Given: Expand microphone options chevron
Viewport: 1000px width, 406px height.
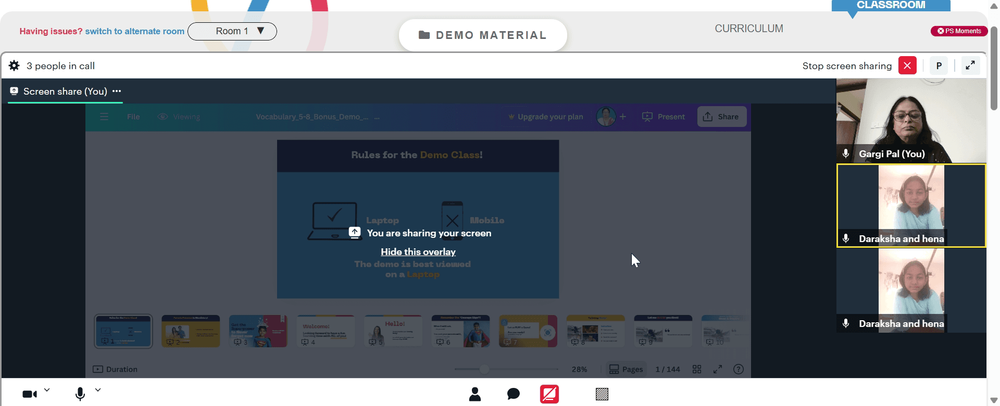Looking at the screenshot, I should click(98, 390).
